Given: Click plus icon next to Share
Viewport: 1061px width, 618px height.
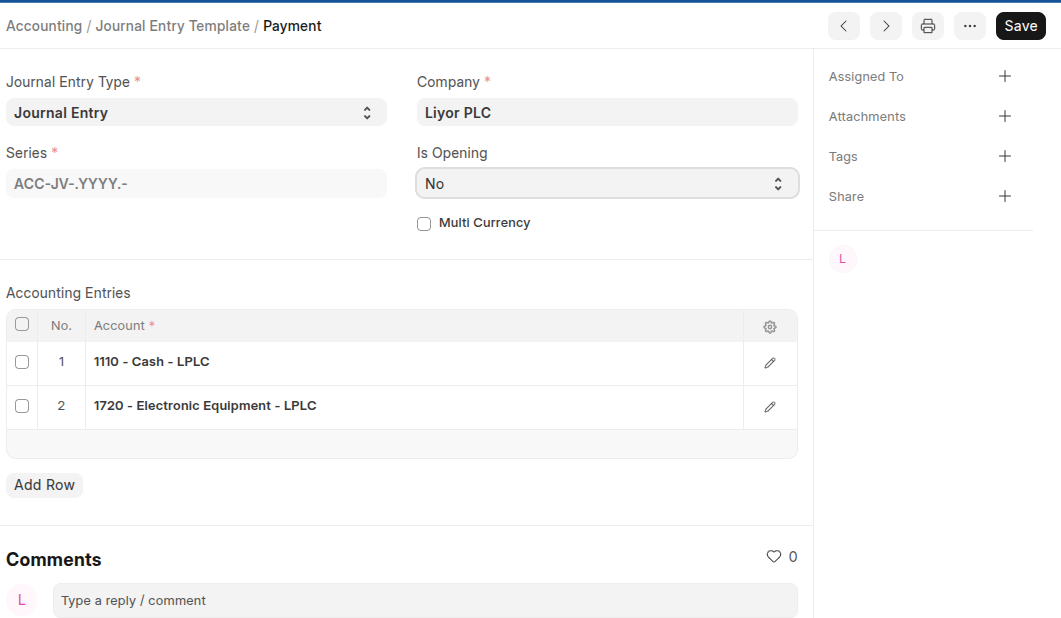Looking at the screenshot, I should 1005,196.
